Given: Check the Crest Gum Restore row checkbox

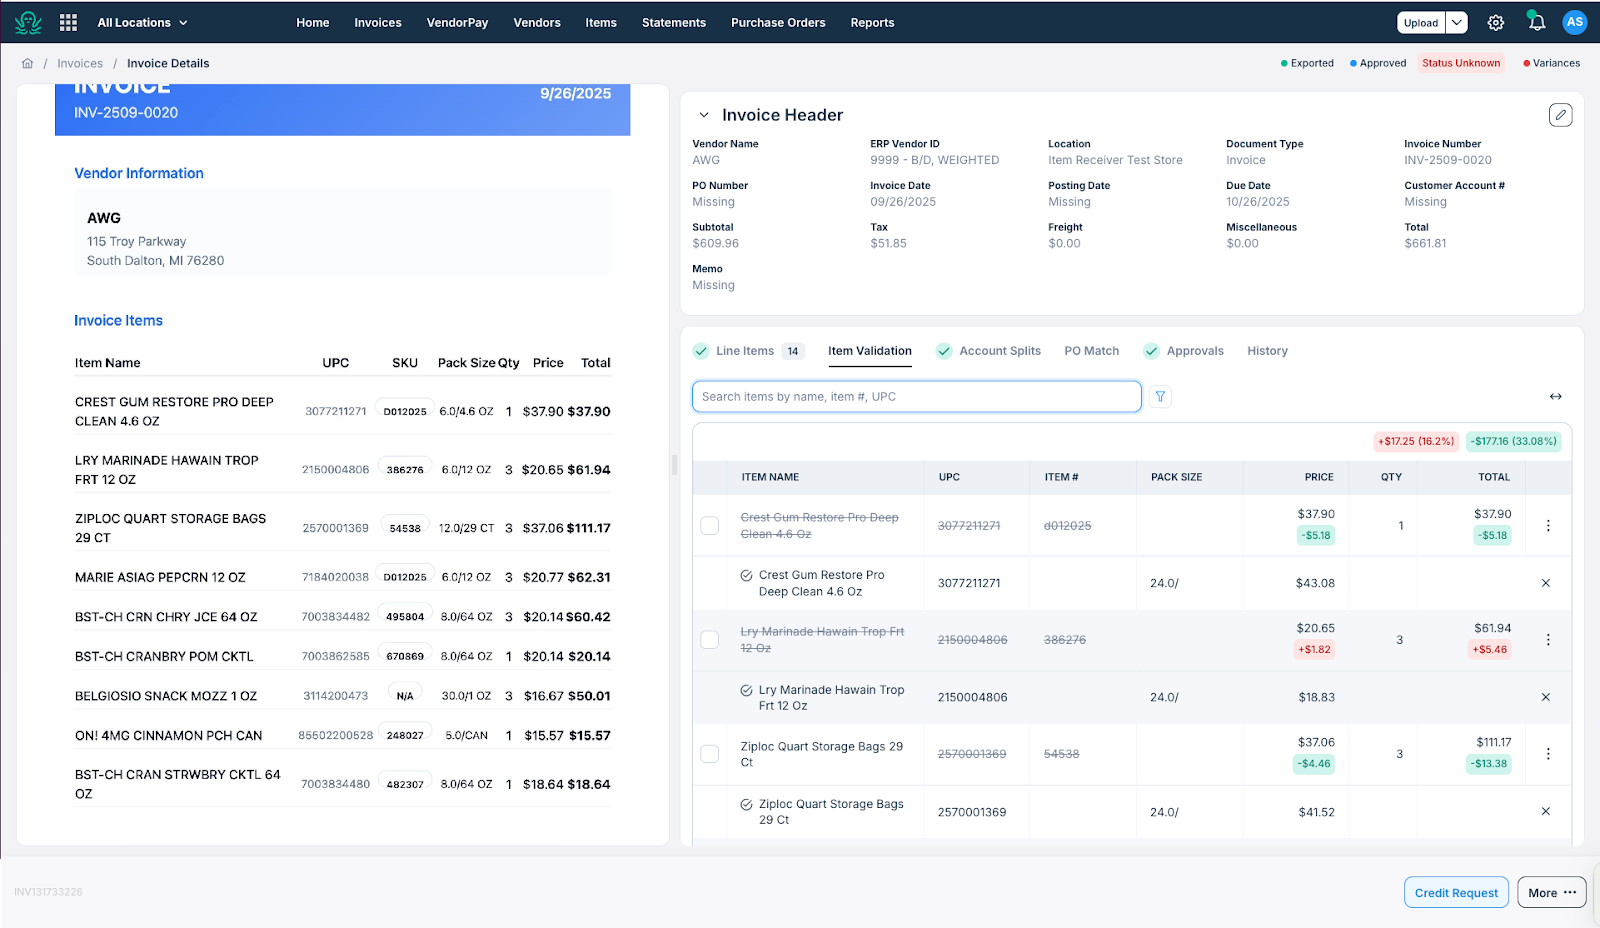Looking at the screenshot, I should coord(710,526).
